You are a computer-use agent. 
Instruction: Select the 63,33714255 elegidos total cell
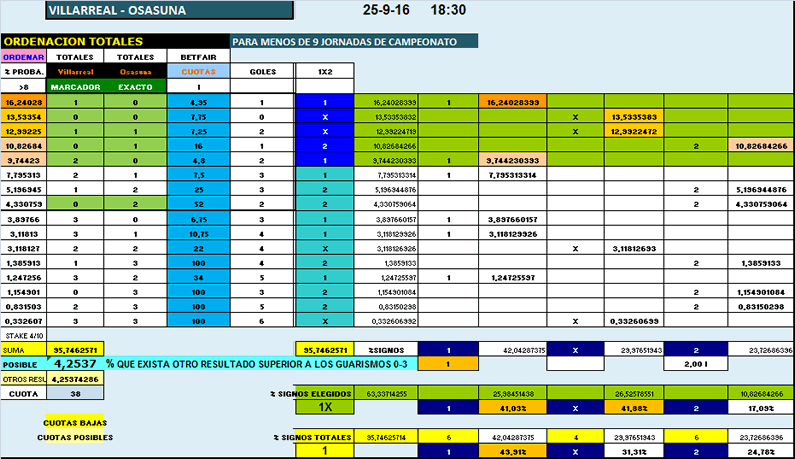point(386,394)
